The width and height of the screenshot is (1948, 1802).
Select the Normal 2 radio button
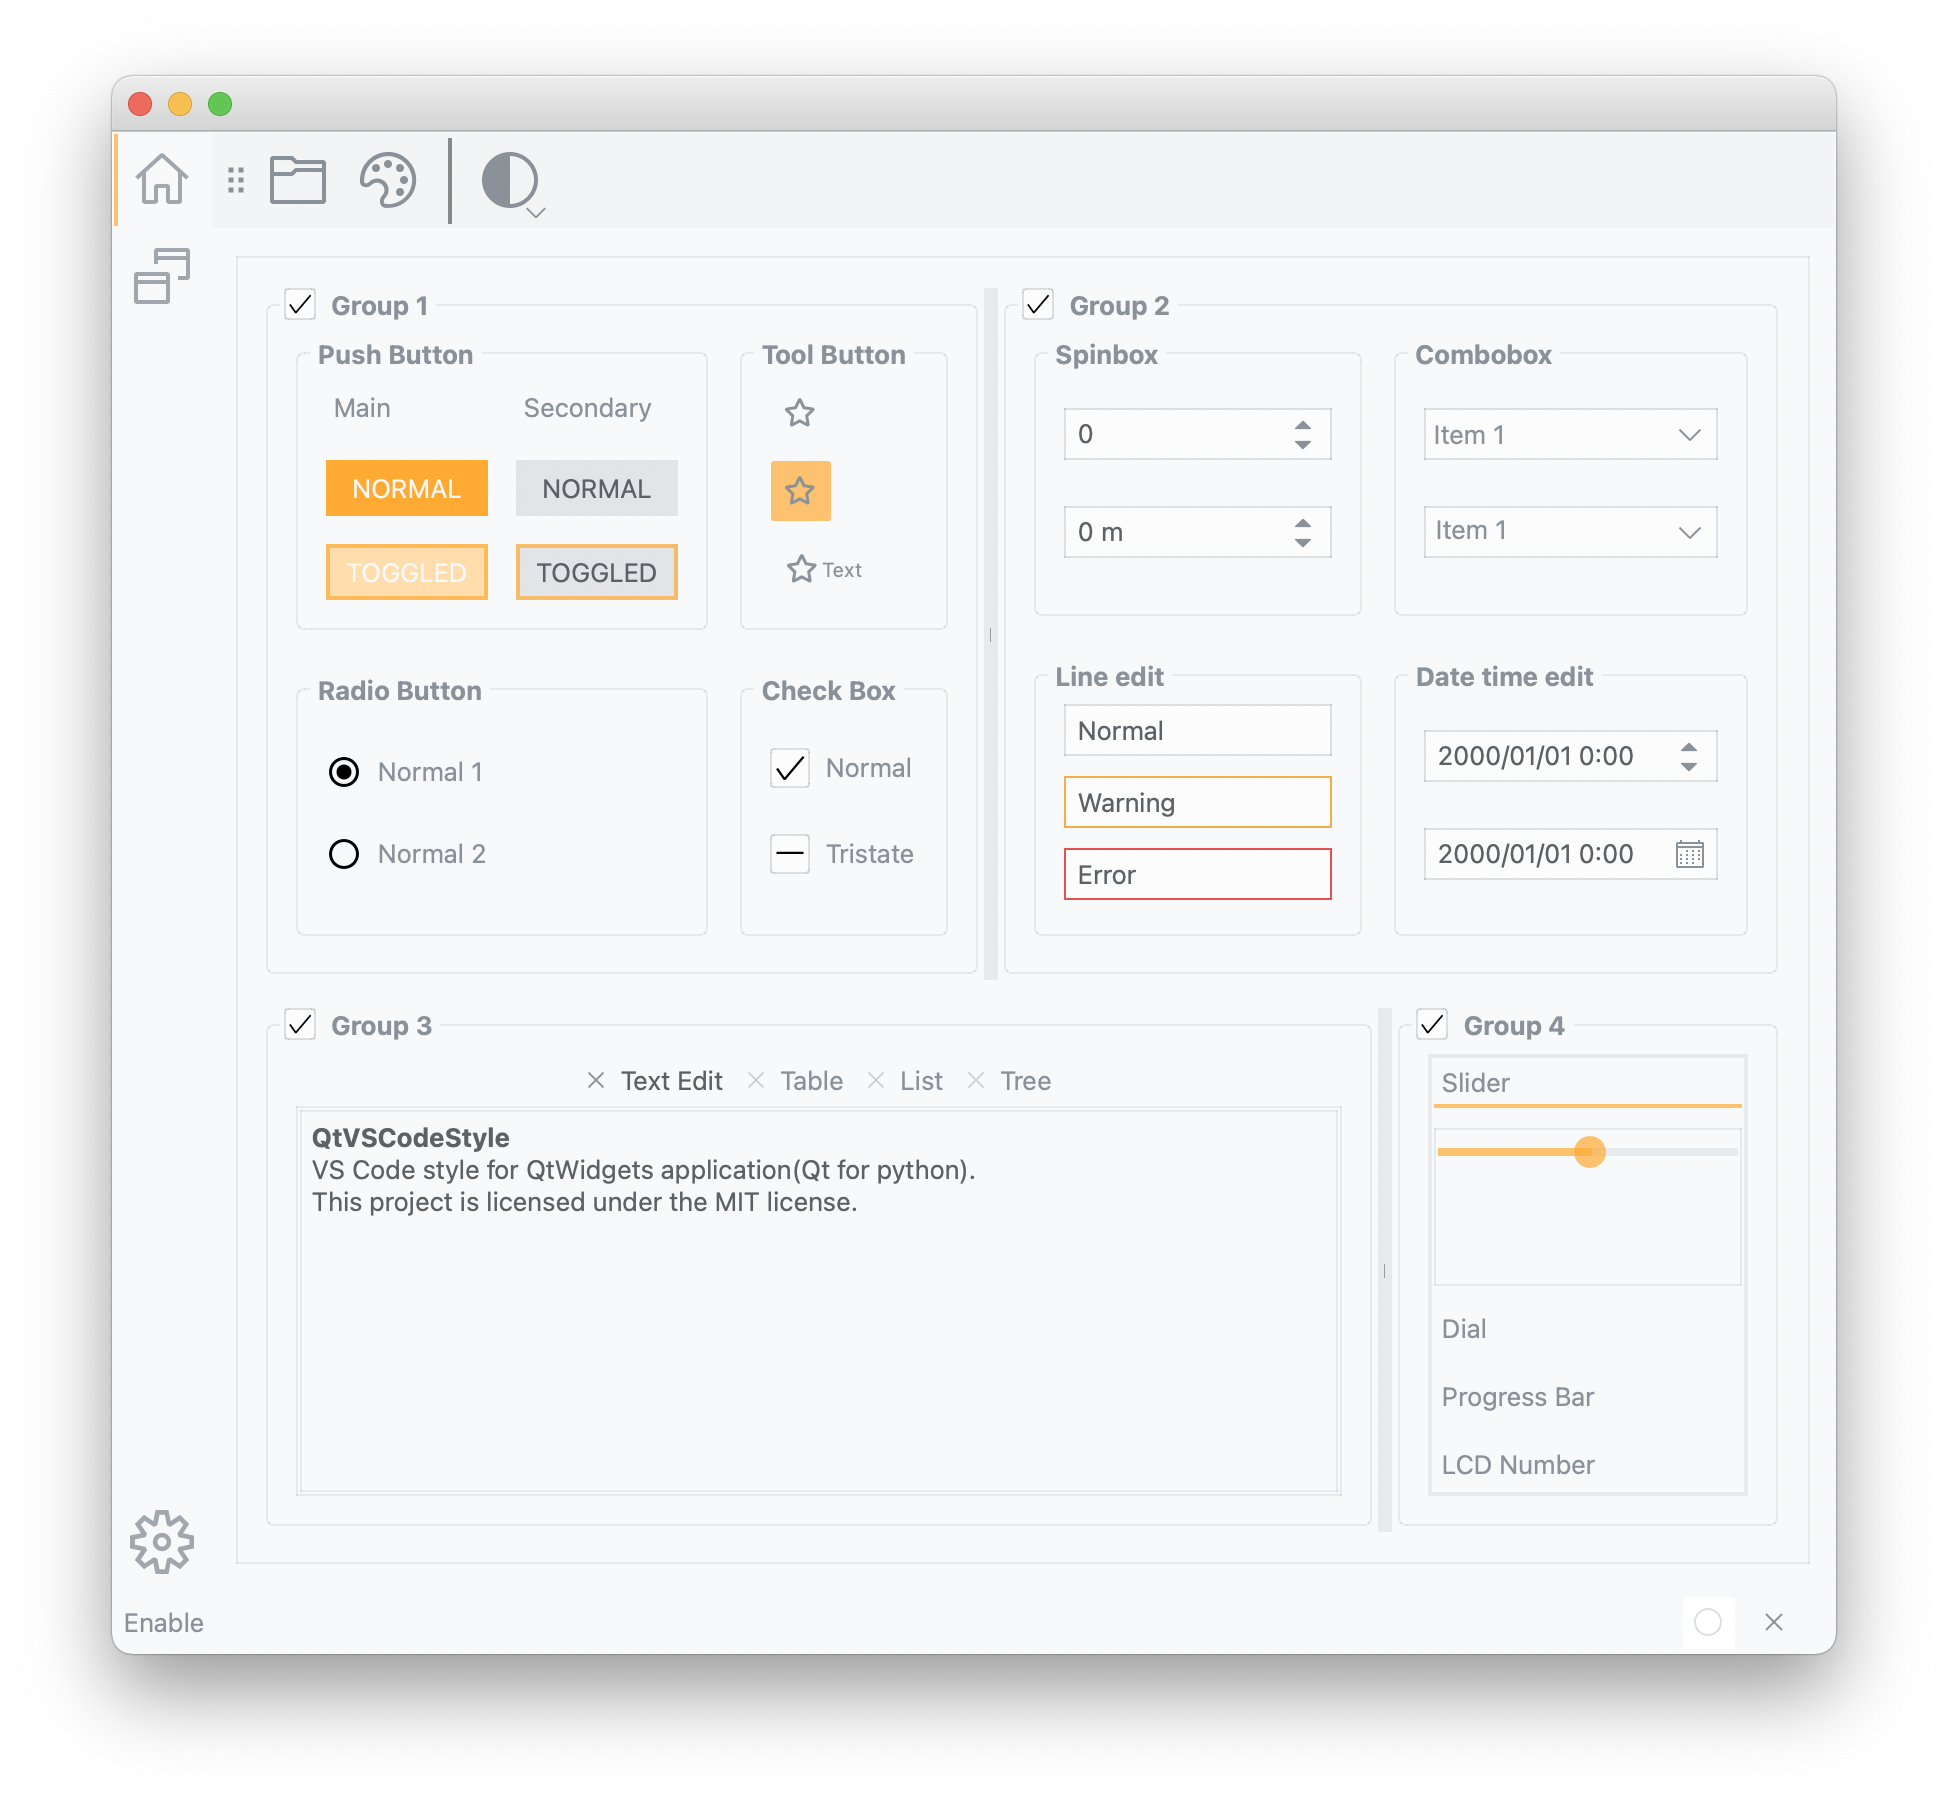(x=344, y=854)
